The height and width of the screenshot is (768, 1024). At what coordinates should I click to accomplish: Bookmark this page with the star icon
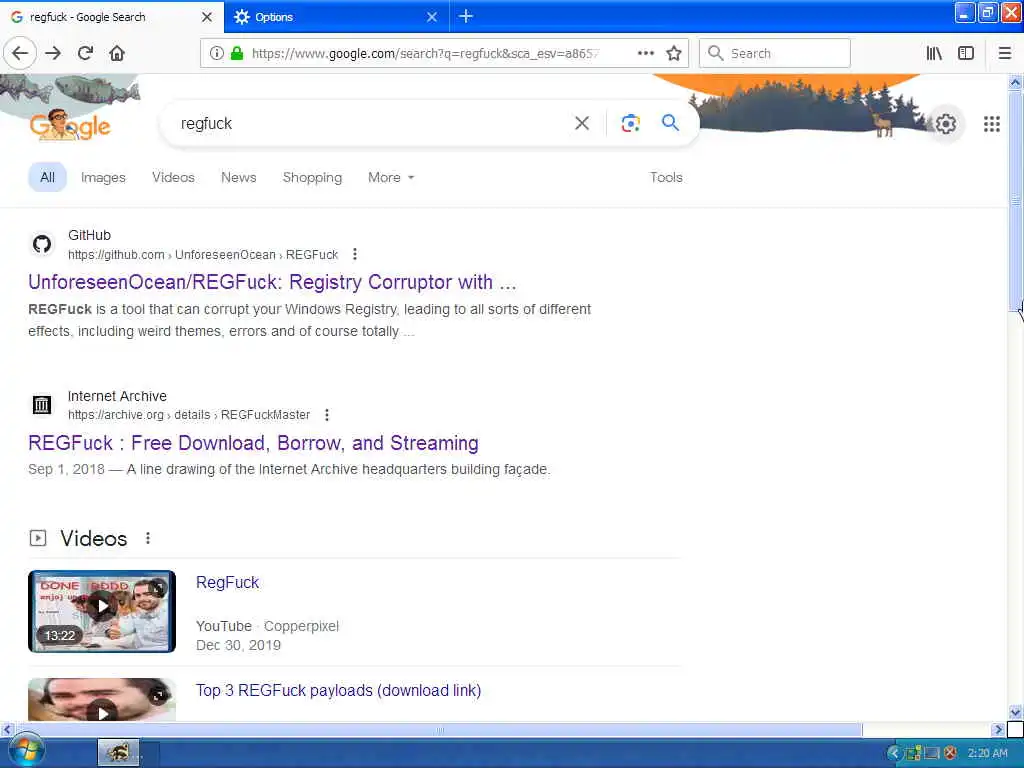point(674,53)
